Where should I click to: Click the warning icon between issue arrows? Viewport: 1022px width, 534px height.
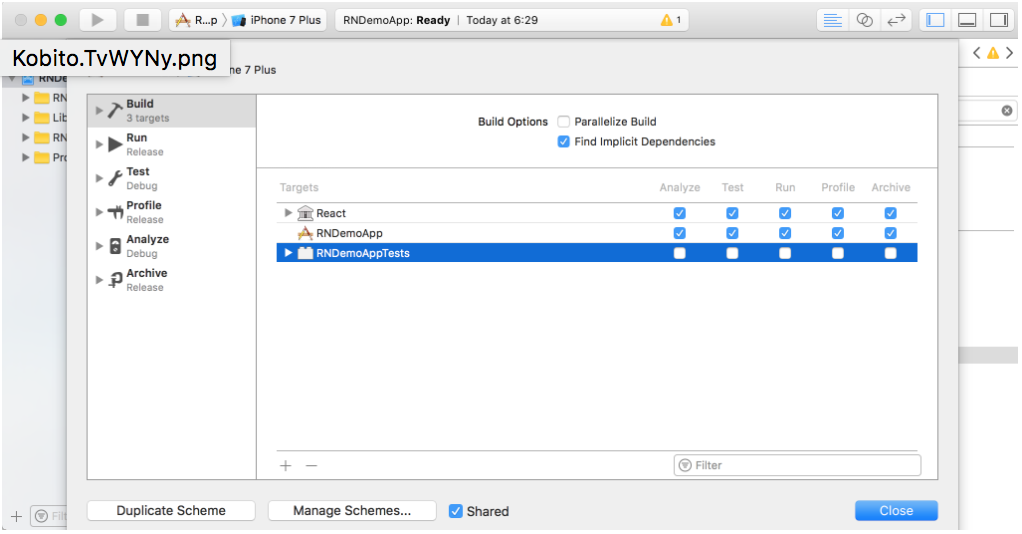click(x=993, y=53)
